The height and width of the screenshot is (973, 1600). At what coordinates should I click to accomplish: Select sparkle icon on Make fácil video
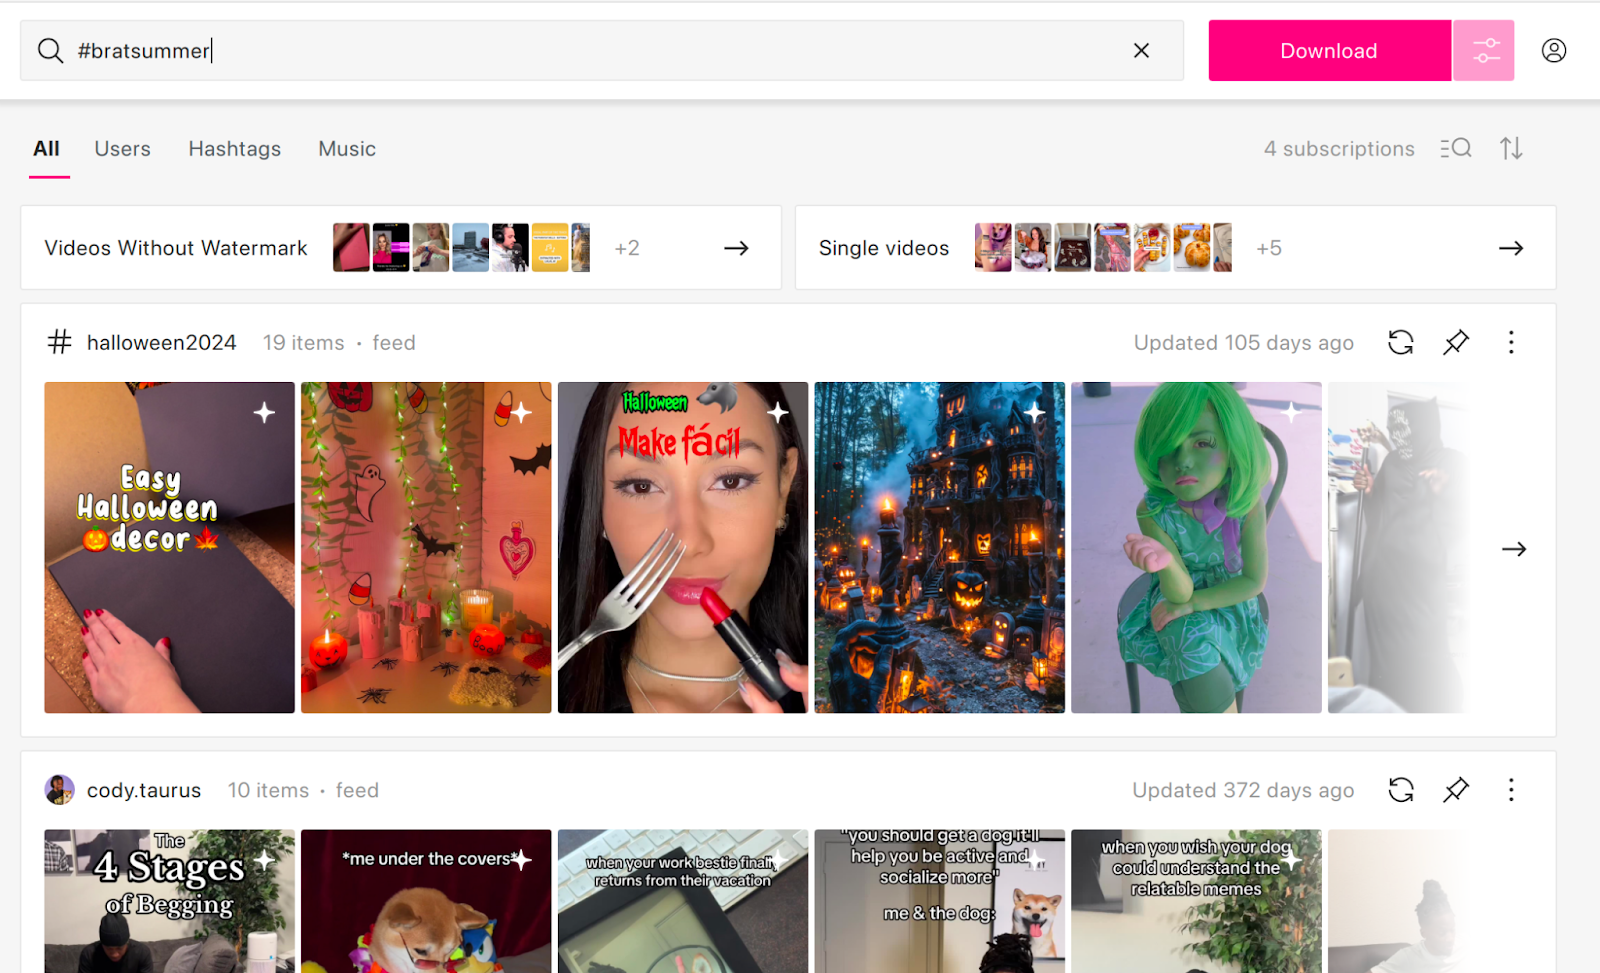778,412
